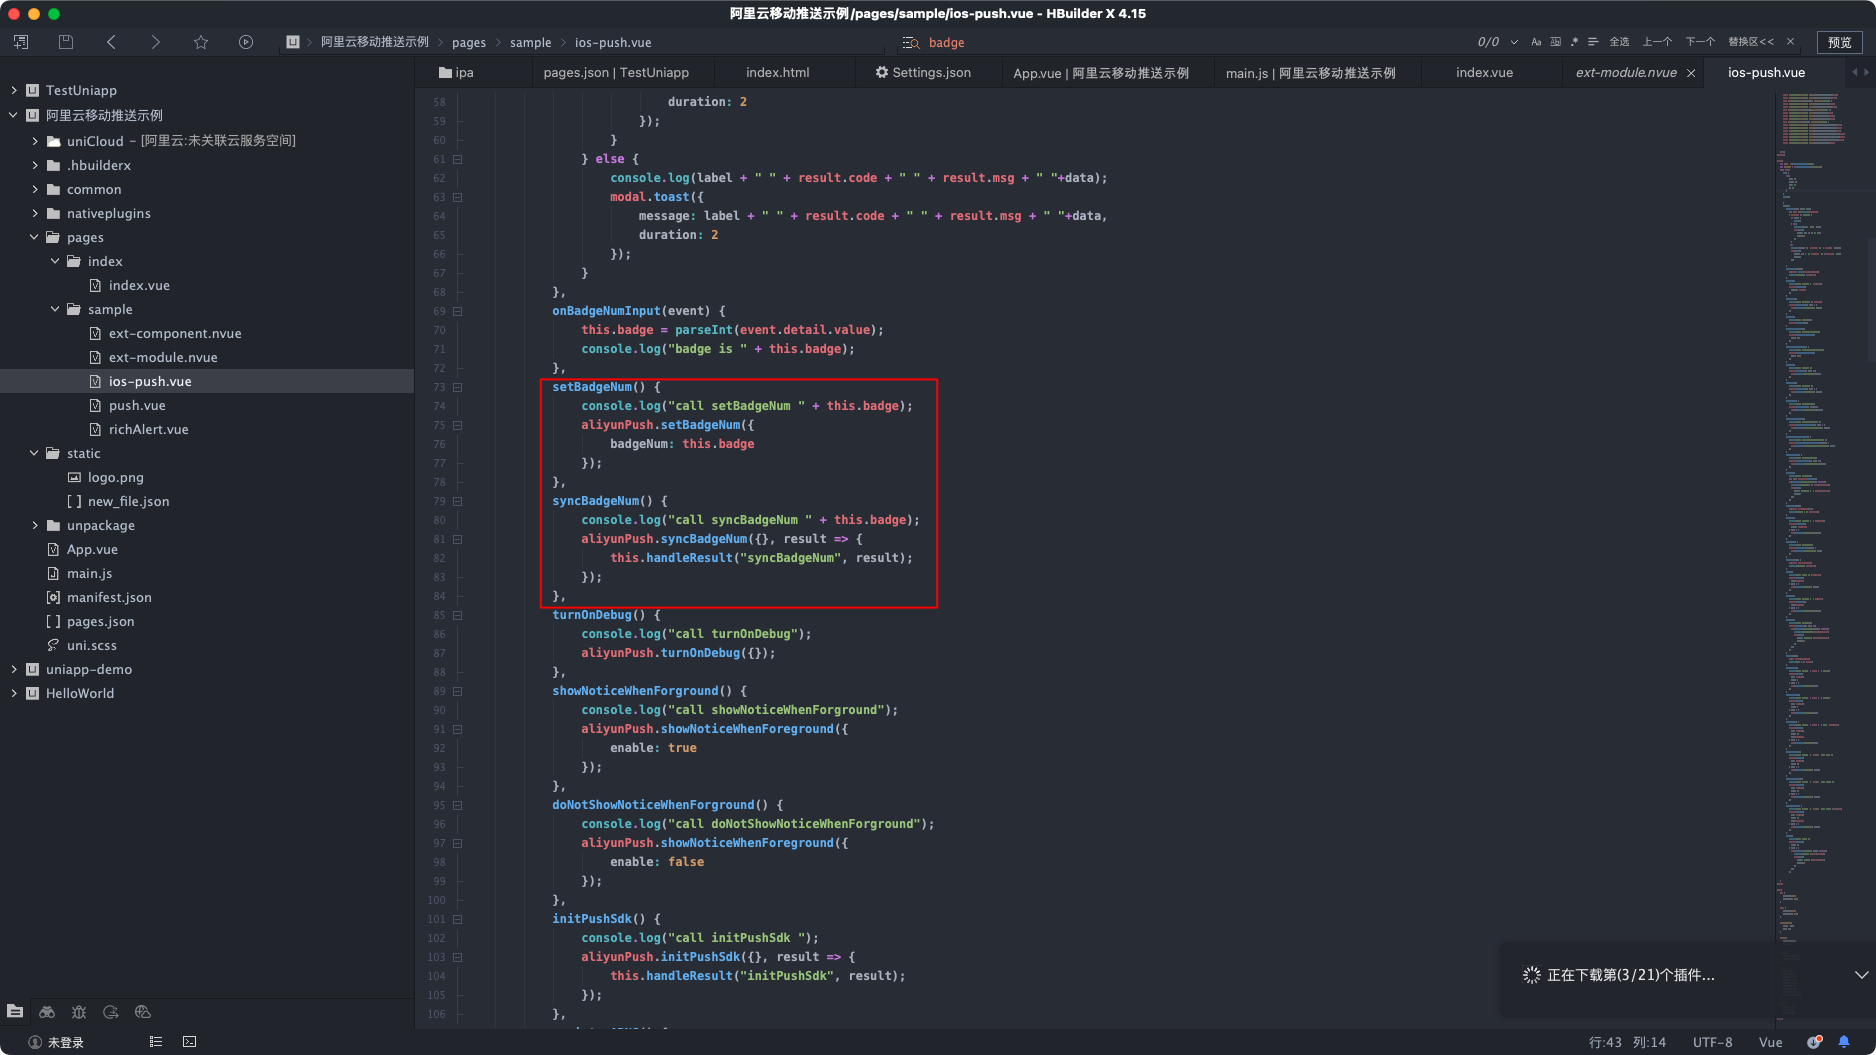
Task: Click UTF-8 encoding in status bar
Action: [x=1713, y=1042]
